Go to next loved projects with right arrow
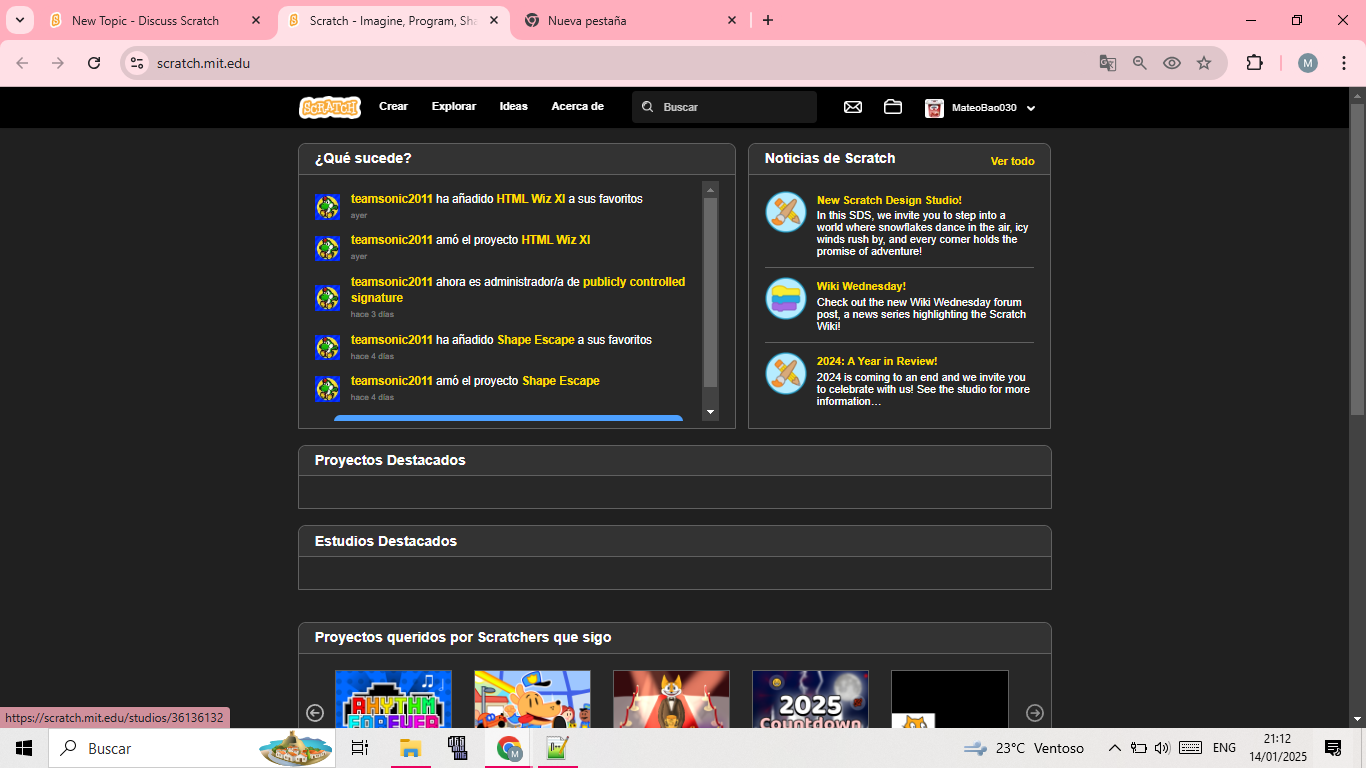This screenshot has height=768, width=1366. tap(1035, 713)
